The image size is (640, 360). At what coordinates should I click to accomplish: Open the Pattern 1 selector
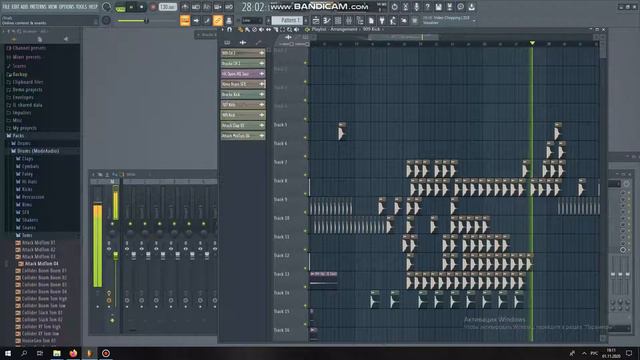pos(287,20)
